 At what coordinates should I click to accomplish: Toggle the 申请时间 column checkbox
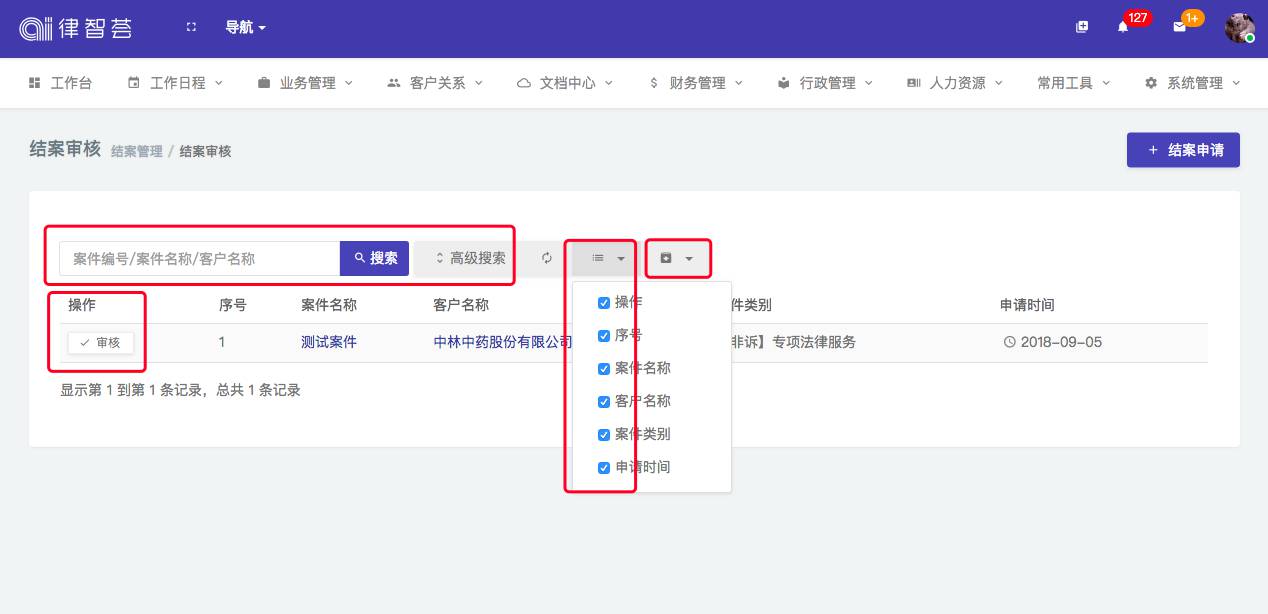pos(604,468)
